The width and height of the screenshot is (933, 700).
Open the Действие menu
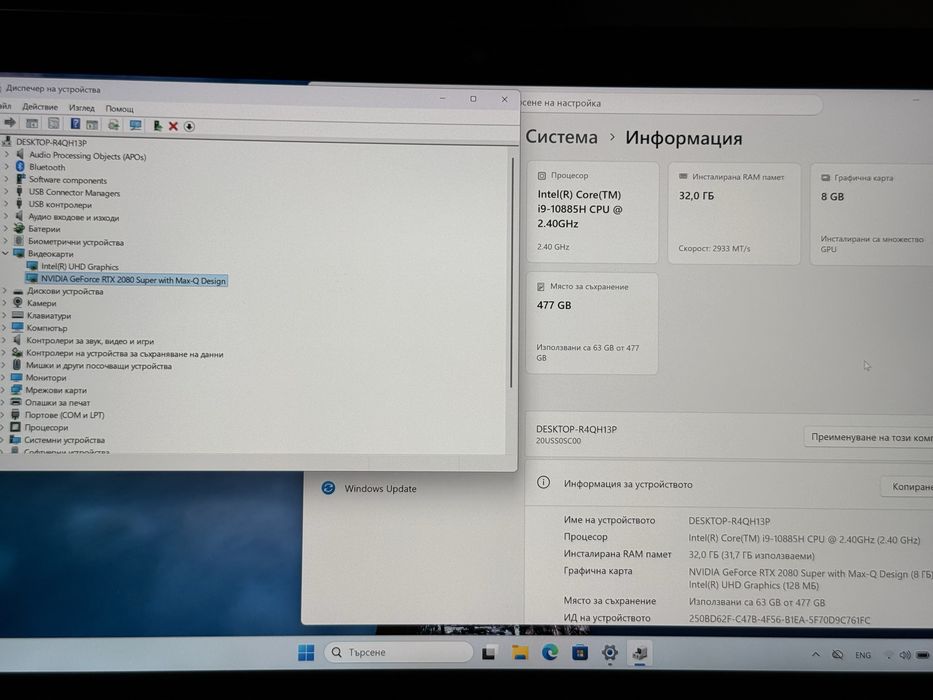point(40,107)
